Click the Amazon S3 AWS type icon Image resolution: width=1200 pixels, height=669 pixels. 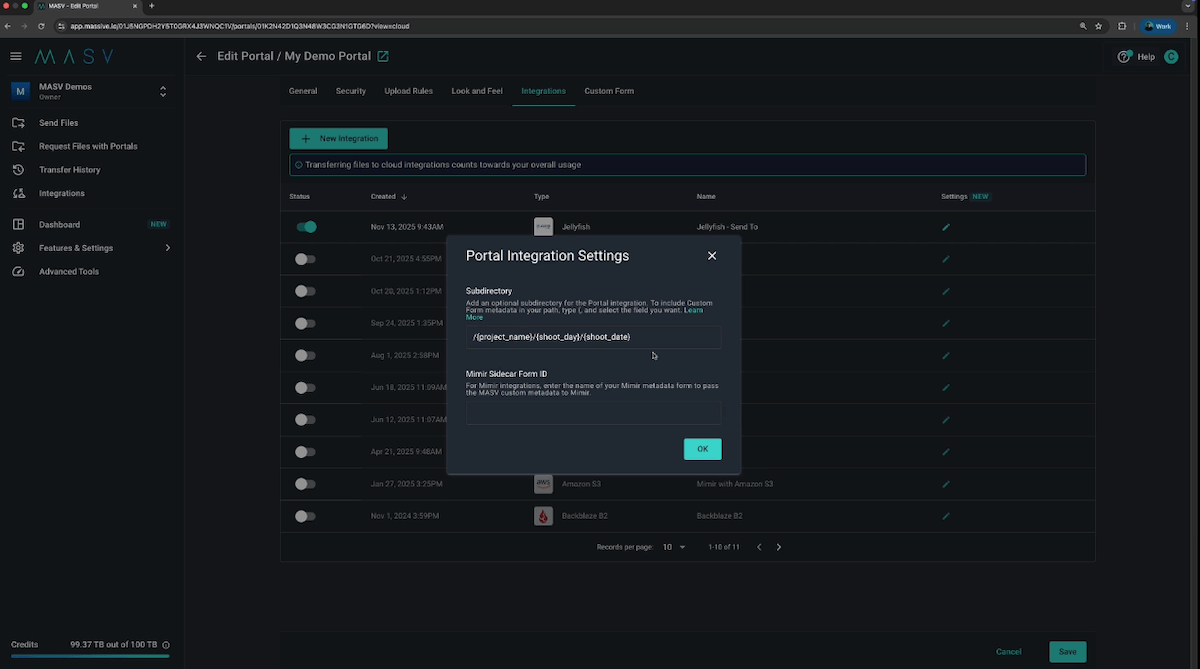click(543, 484)
